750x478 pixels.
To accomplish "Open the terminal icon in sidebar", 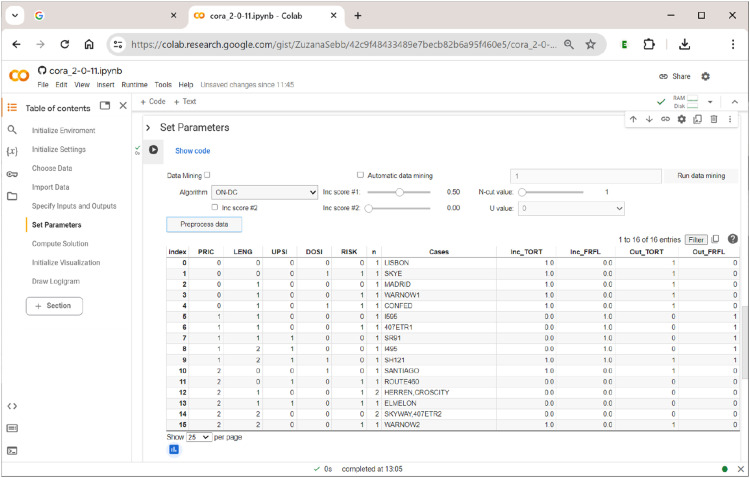I will coord(12,450).
